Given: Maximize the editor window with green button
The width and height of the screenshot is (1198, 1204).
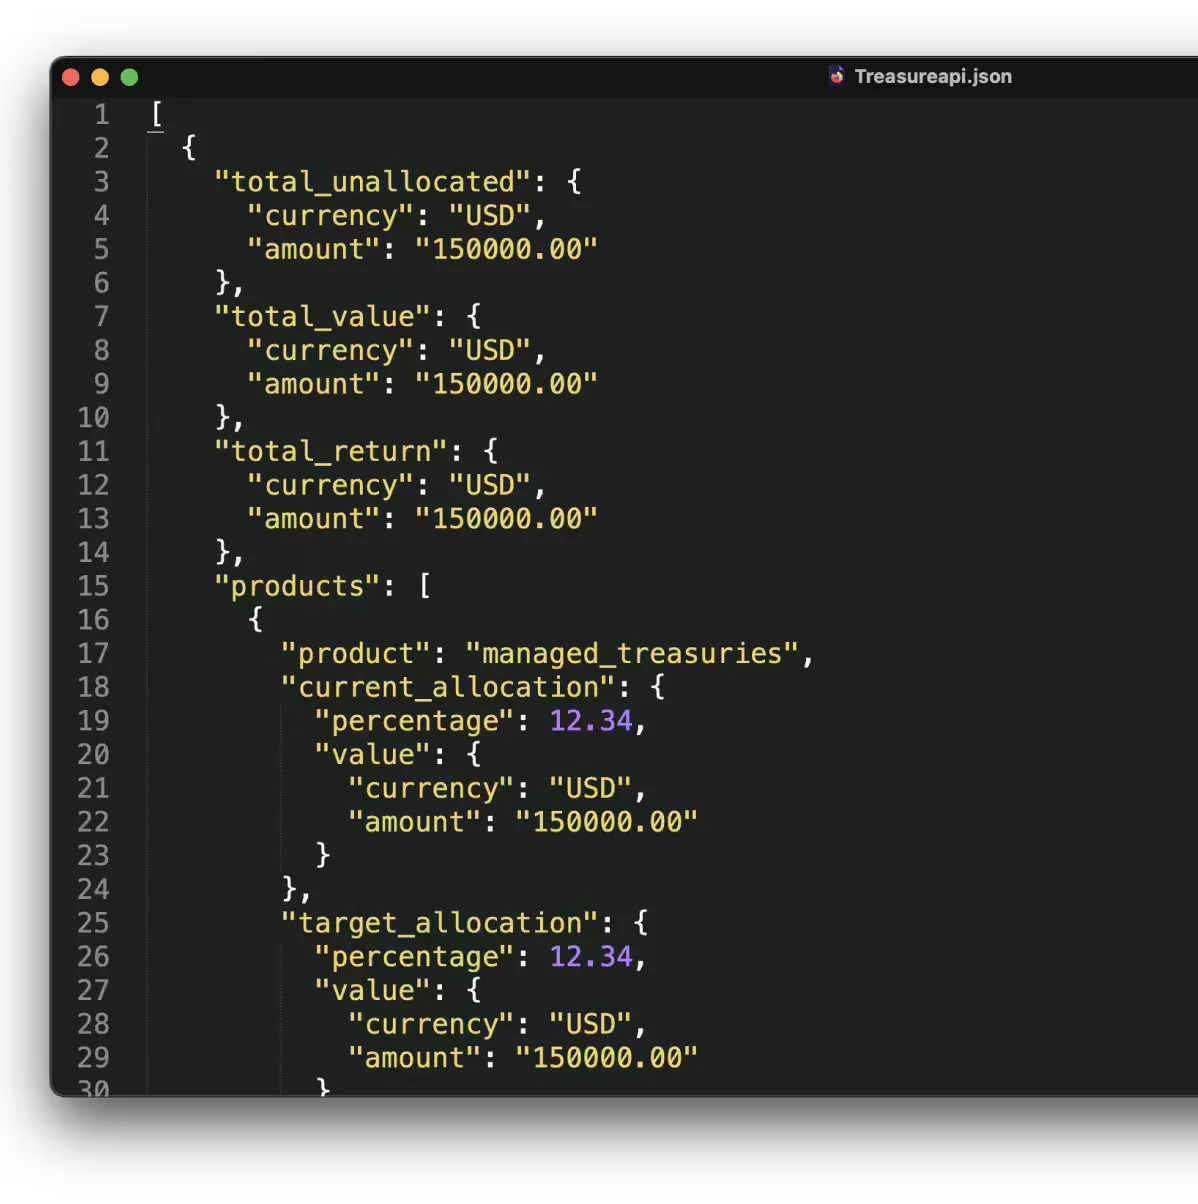Looking at the screenshot, I should [130, 76].
